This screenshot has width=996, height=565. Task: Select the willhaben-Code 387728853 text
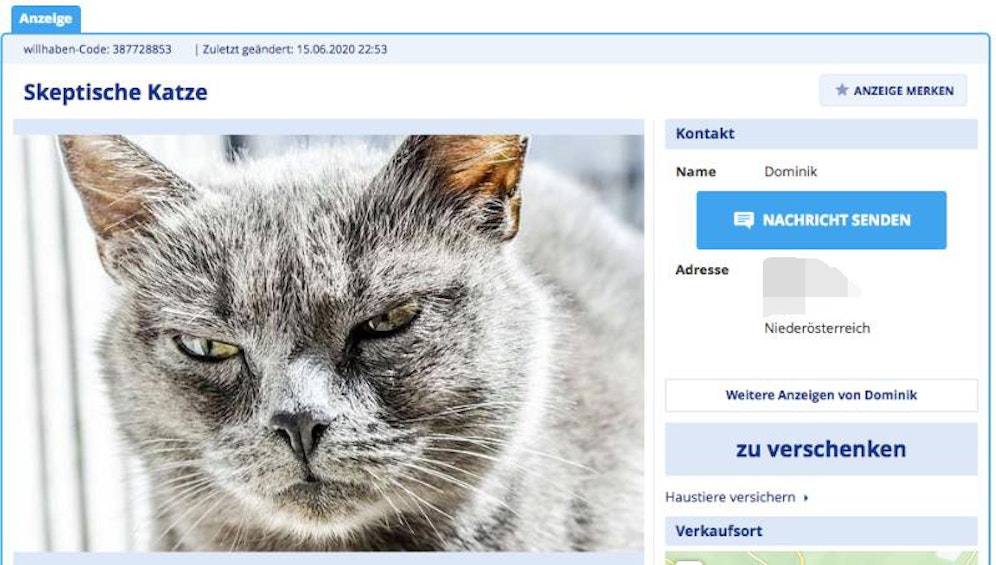click(x=97, y=49)
